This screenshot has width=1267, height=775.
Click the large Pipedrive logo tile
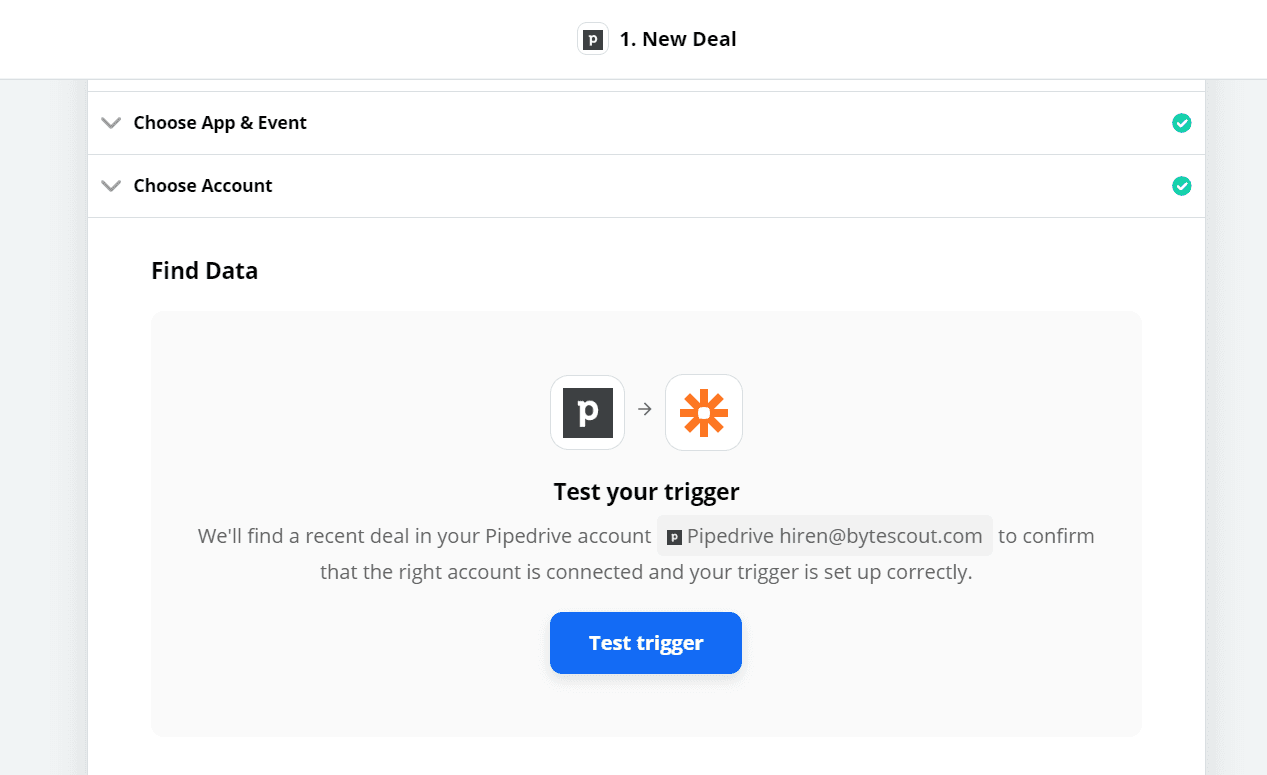(x=588, y=412)
